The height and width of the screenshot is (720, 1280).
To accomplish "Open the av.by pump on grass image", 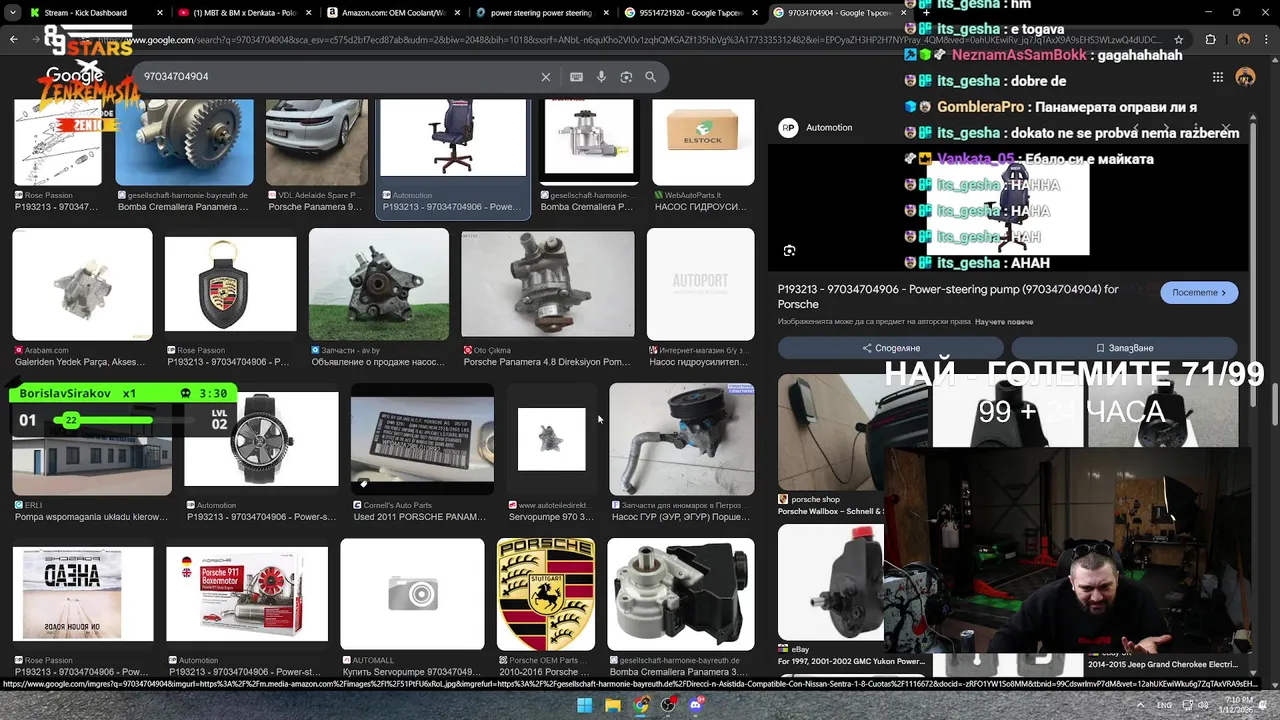I will tap(379, 284).
